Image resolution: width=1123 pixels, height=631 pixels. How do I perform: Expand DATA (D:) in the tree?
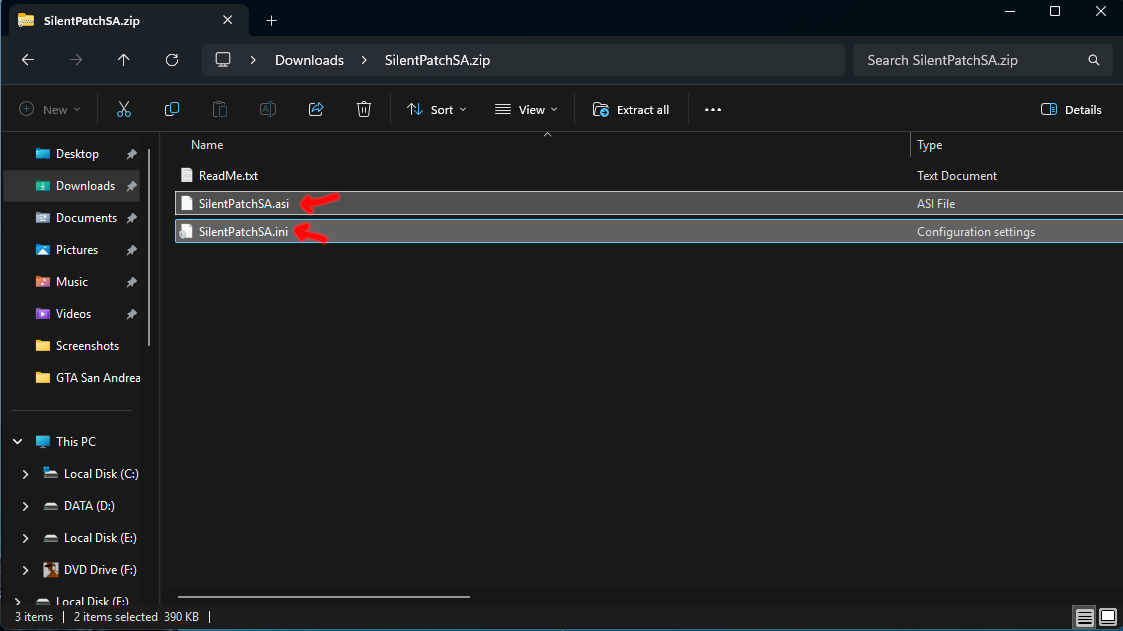pos(25,506)
